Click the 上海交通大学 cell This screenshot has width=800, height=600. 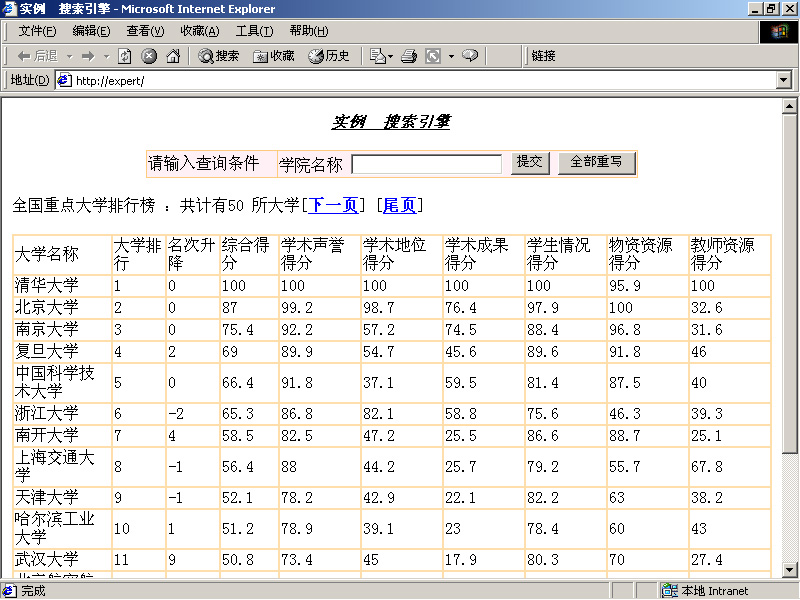pyautogui.click(x=62, y=466)
